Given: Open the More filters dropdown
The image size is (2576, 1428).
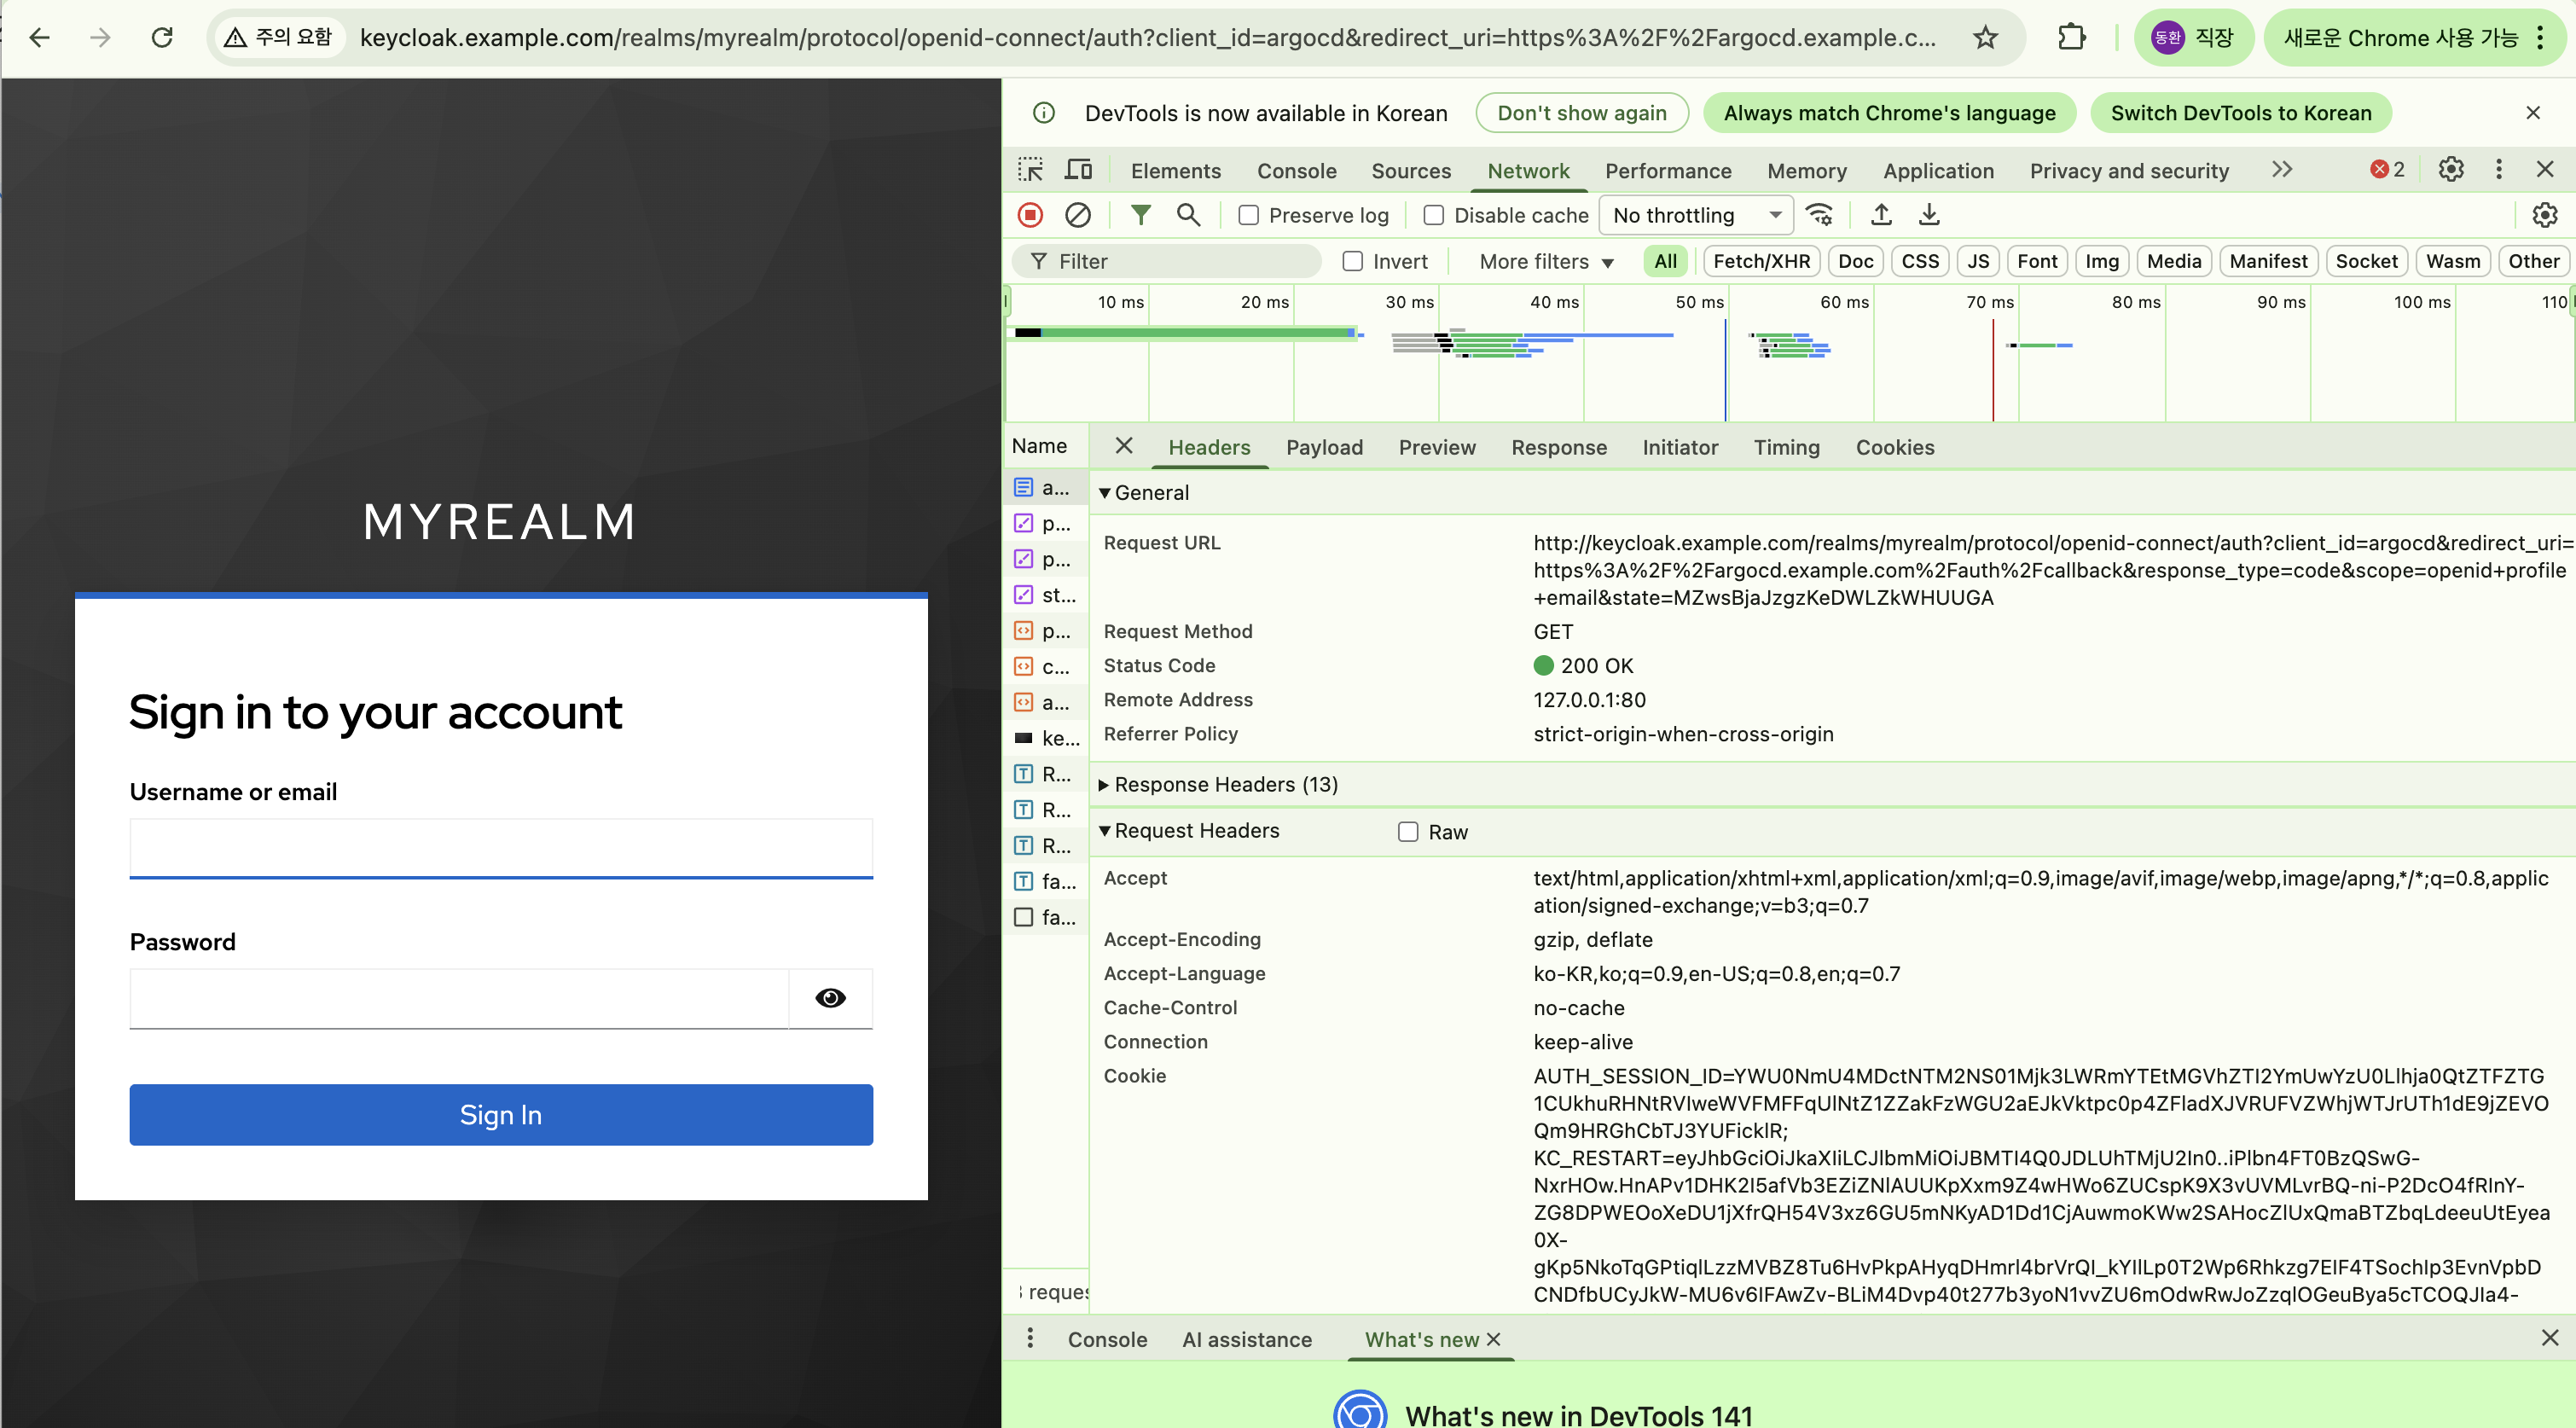Looking at the screenshot, I should pyautogui.click(x=1546, y=262).
